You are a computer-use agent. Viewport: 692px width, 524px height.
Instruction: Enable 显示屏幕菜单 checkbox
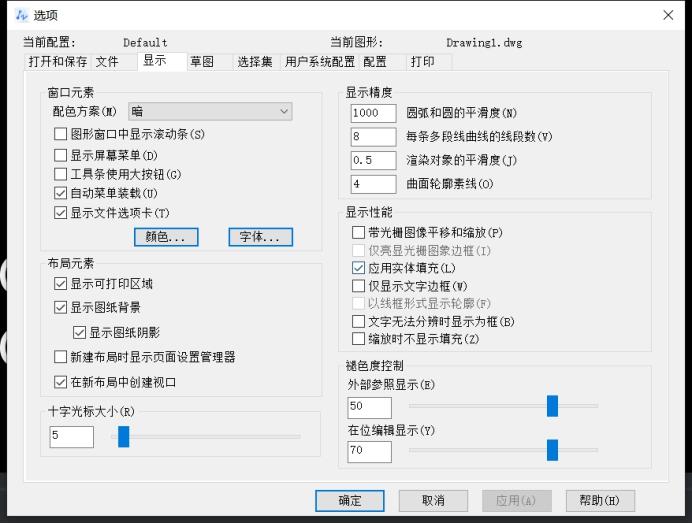[x=60, y=155]
